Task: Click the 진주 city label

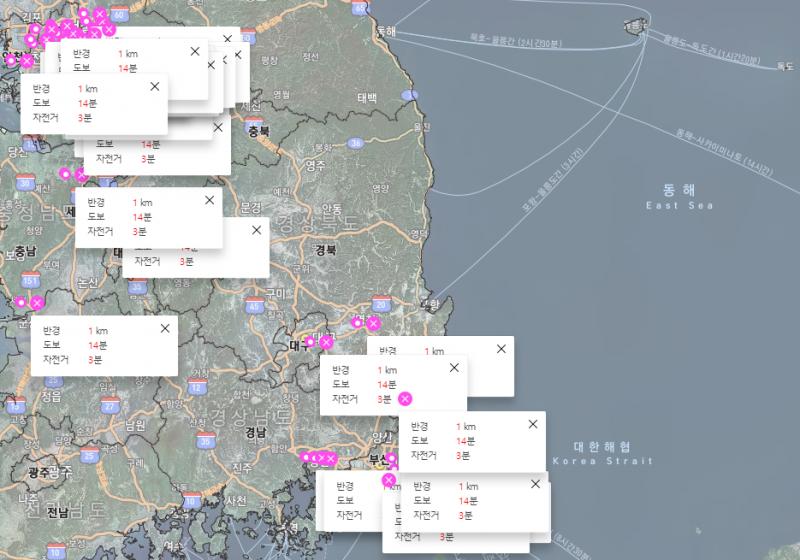Action: coord(242,467)
